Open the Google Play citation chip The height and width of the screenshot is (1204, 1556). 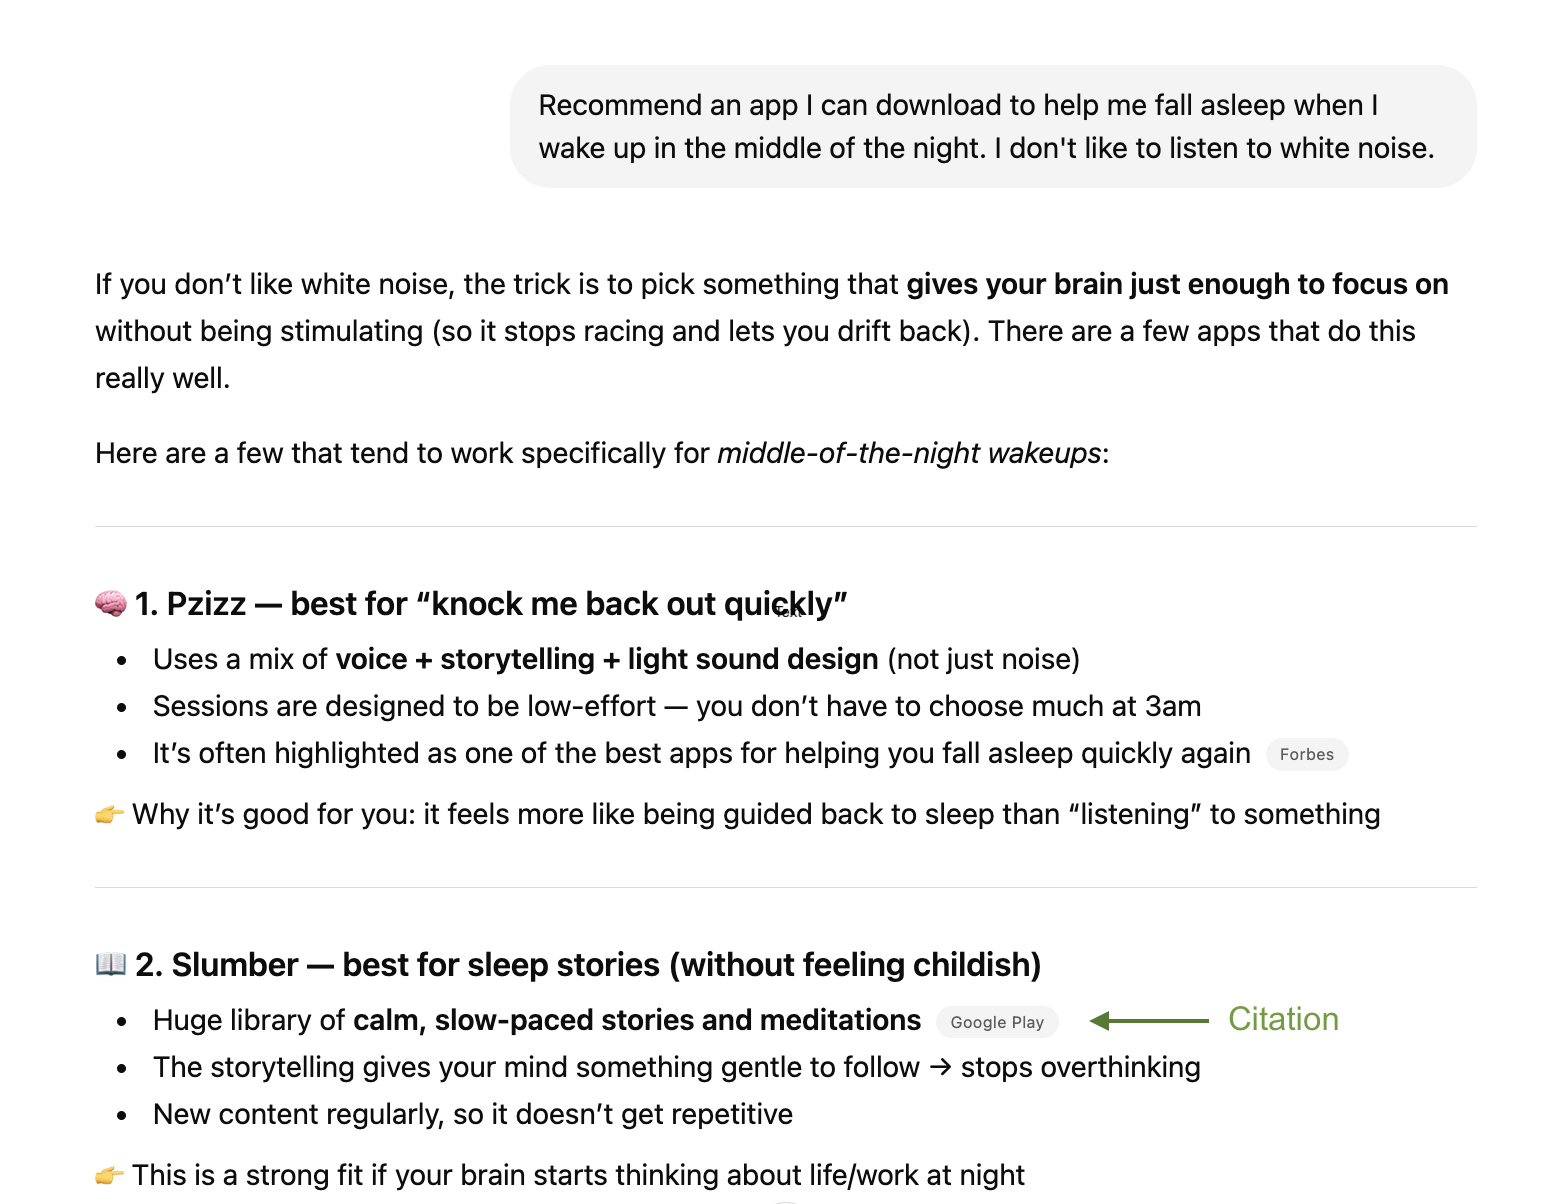pos(997,1022)
